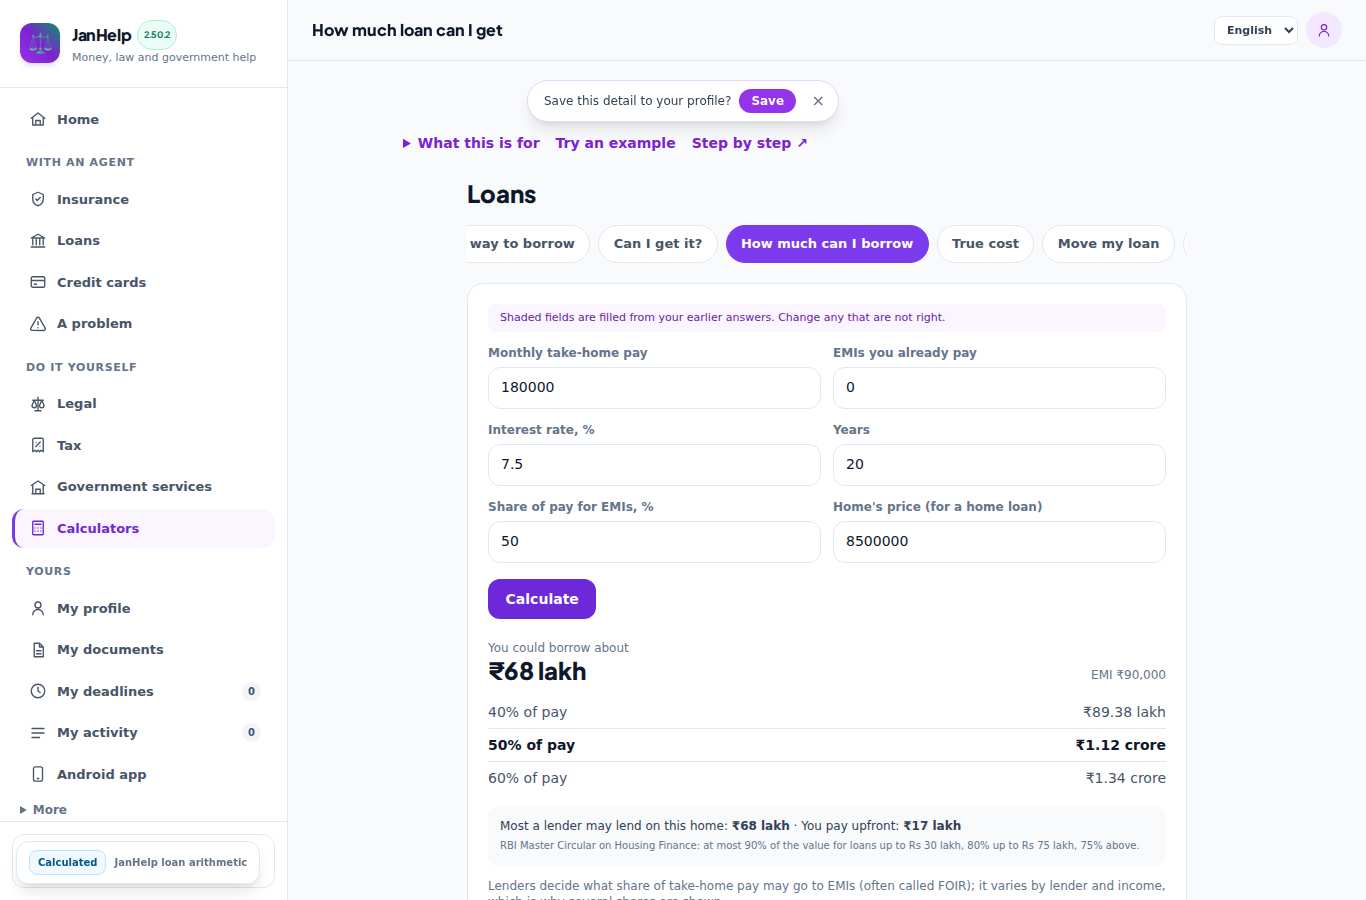Click the My documents file icon
Viewport: 1366px width, 900px height.
coord(38,649)
